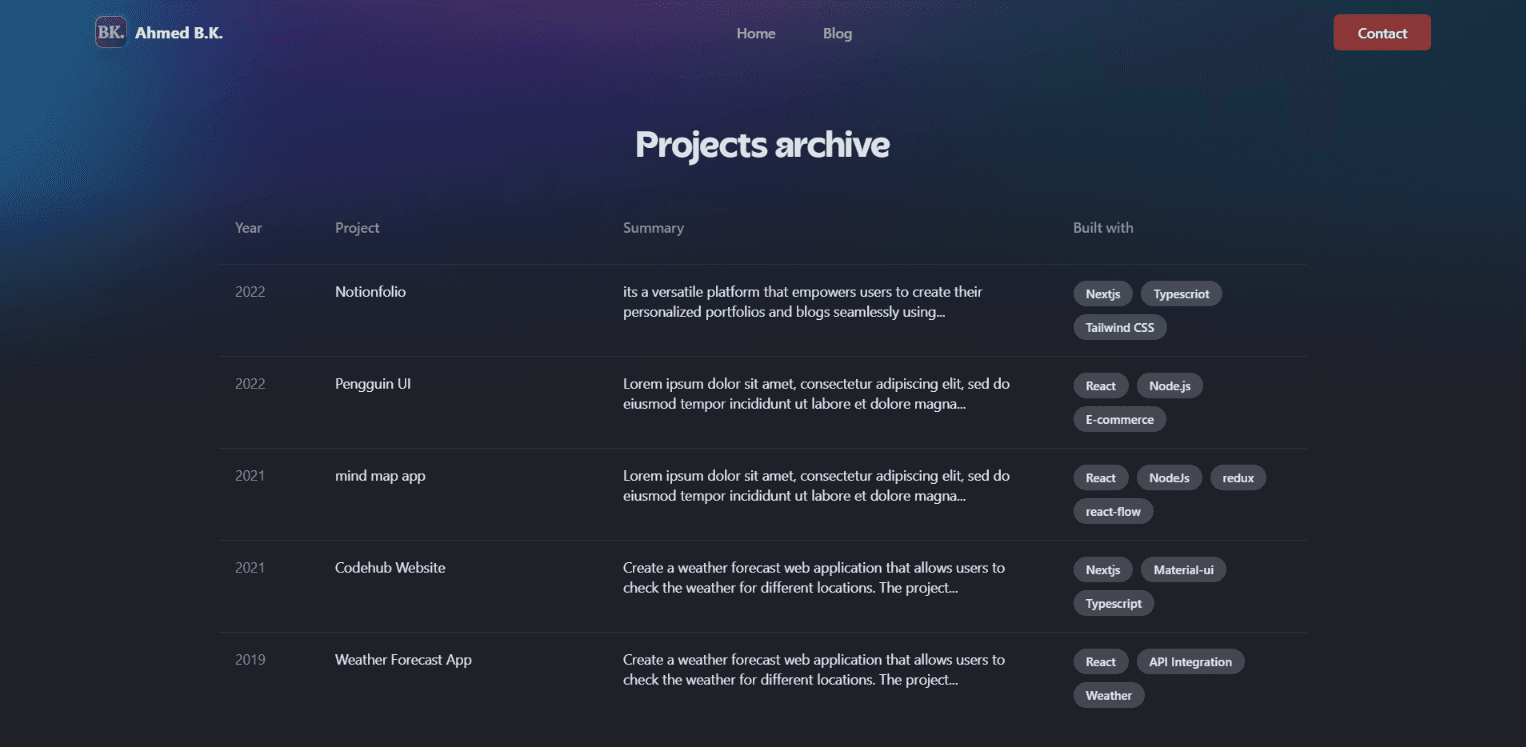Click the Weather tag
The width and height of the screenshot is (1526, 747).
pyautogui.click(x=1109, y=695)
